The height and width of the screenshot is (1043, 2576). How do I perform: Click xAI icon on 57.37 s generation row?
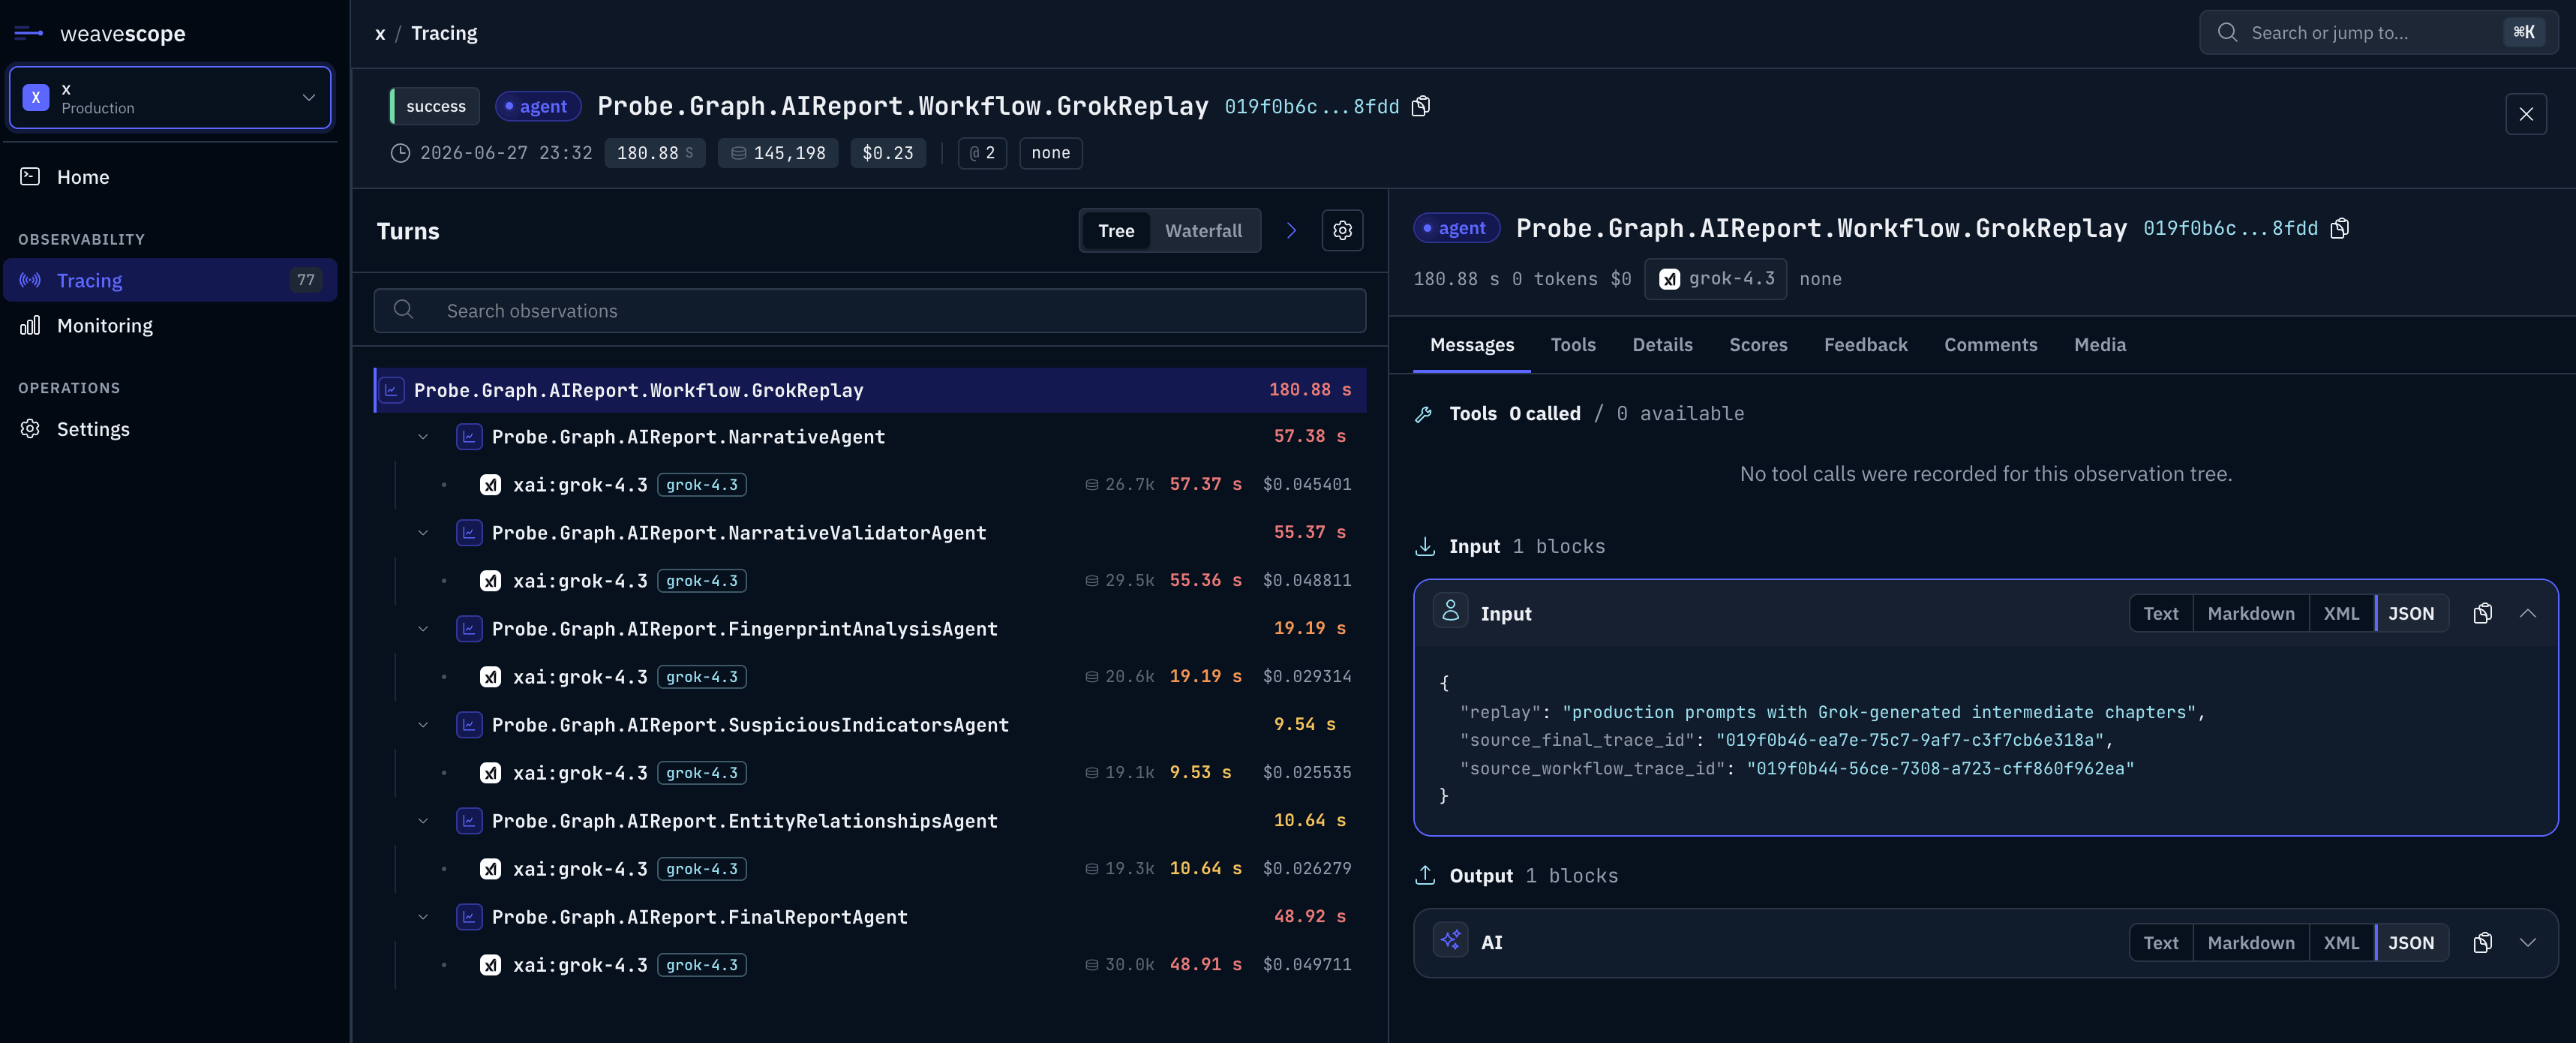[490, 485]
